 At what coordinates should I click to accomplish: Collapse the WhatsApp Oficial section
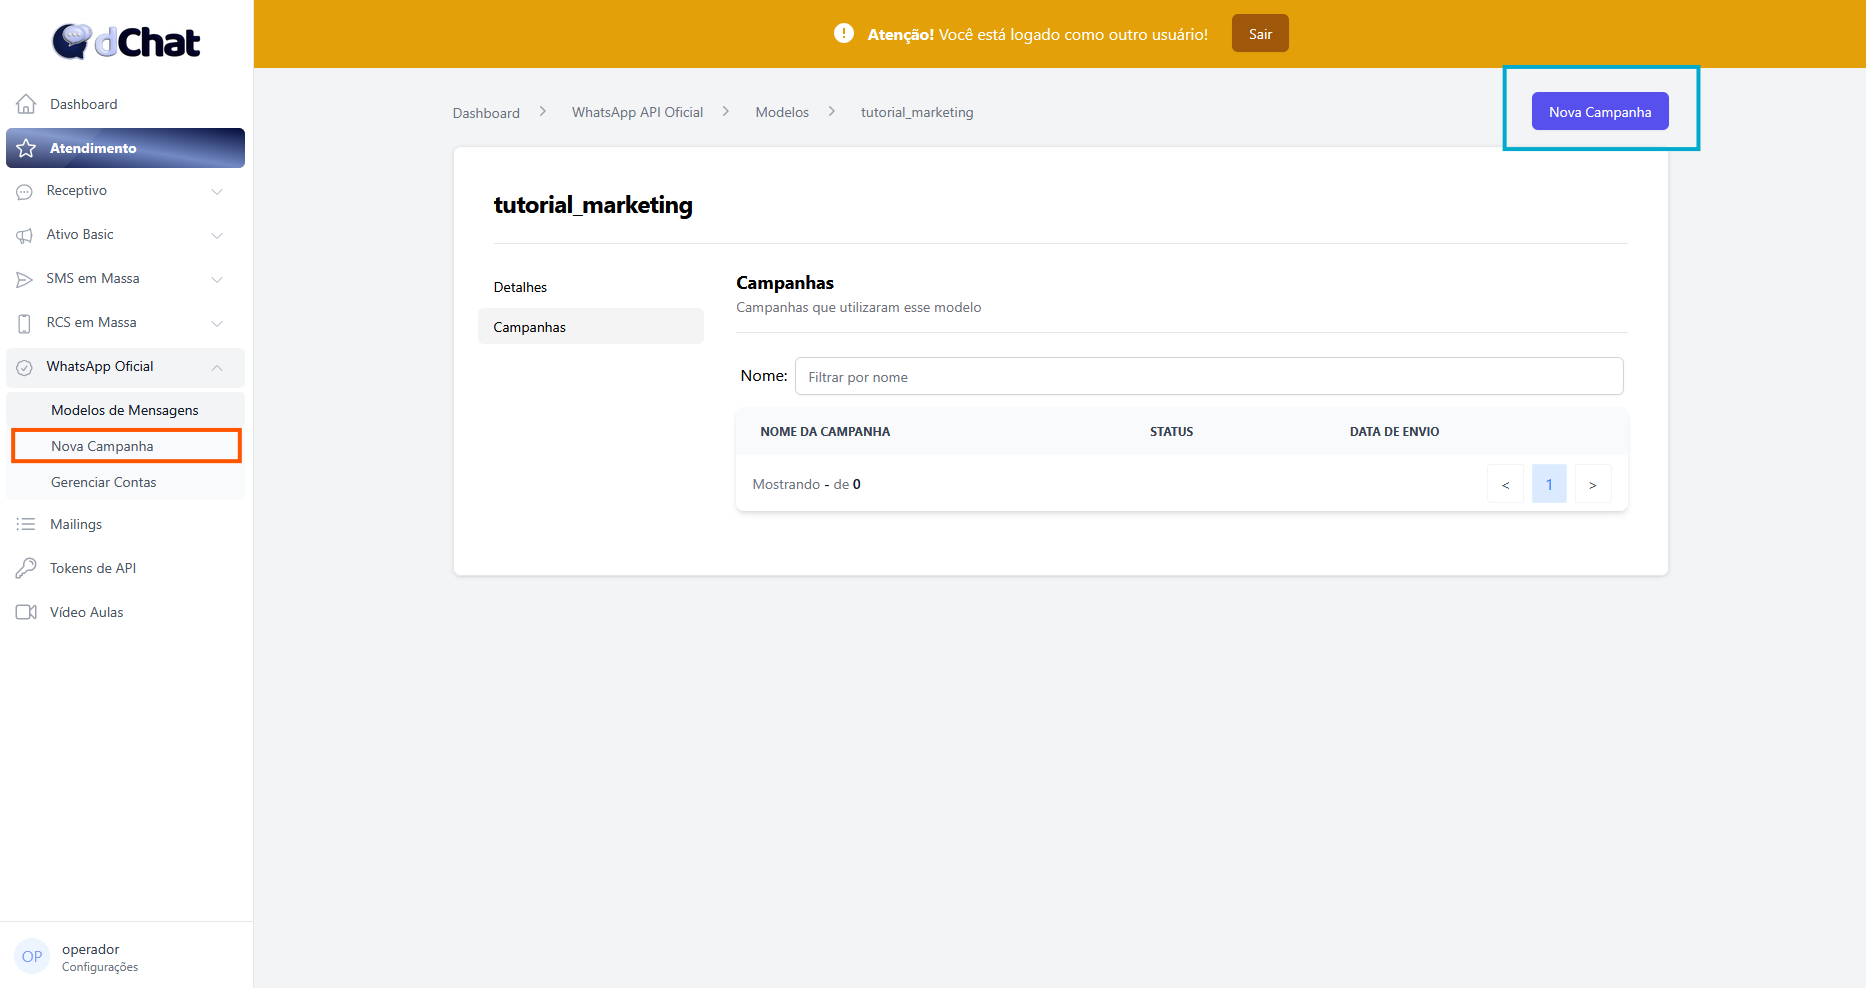coord(217,367)
